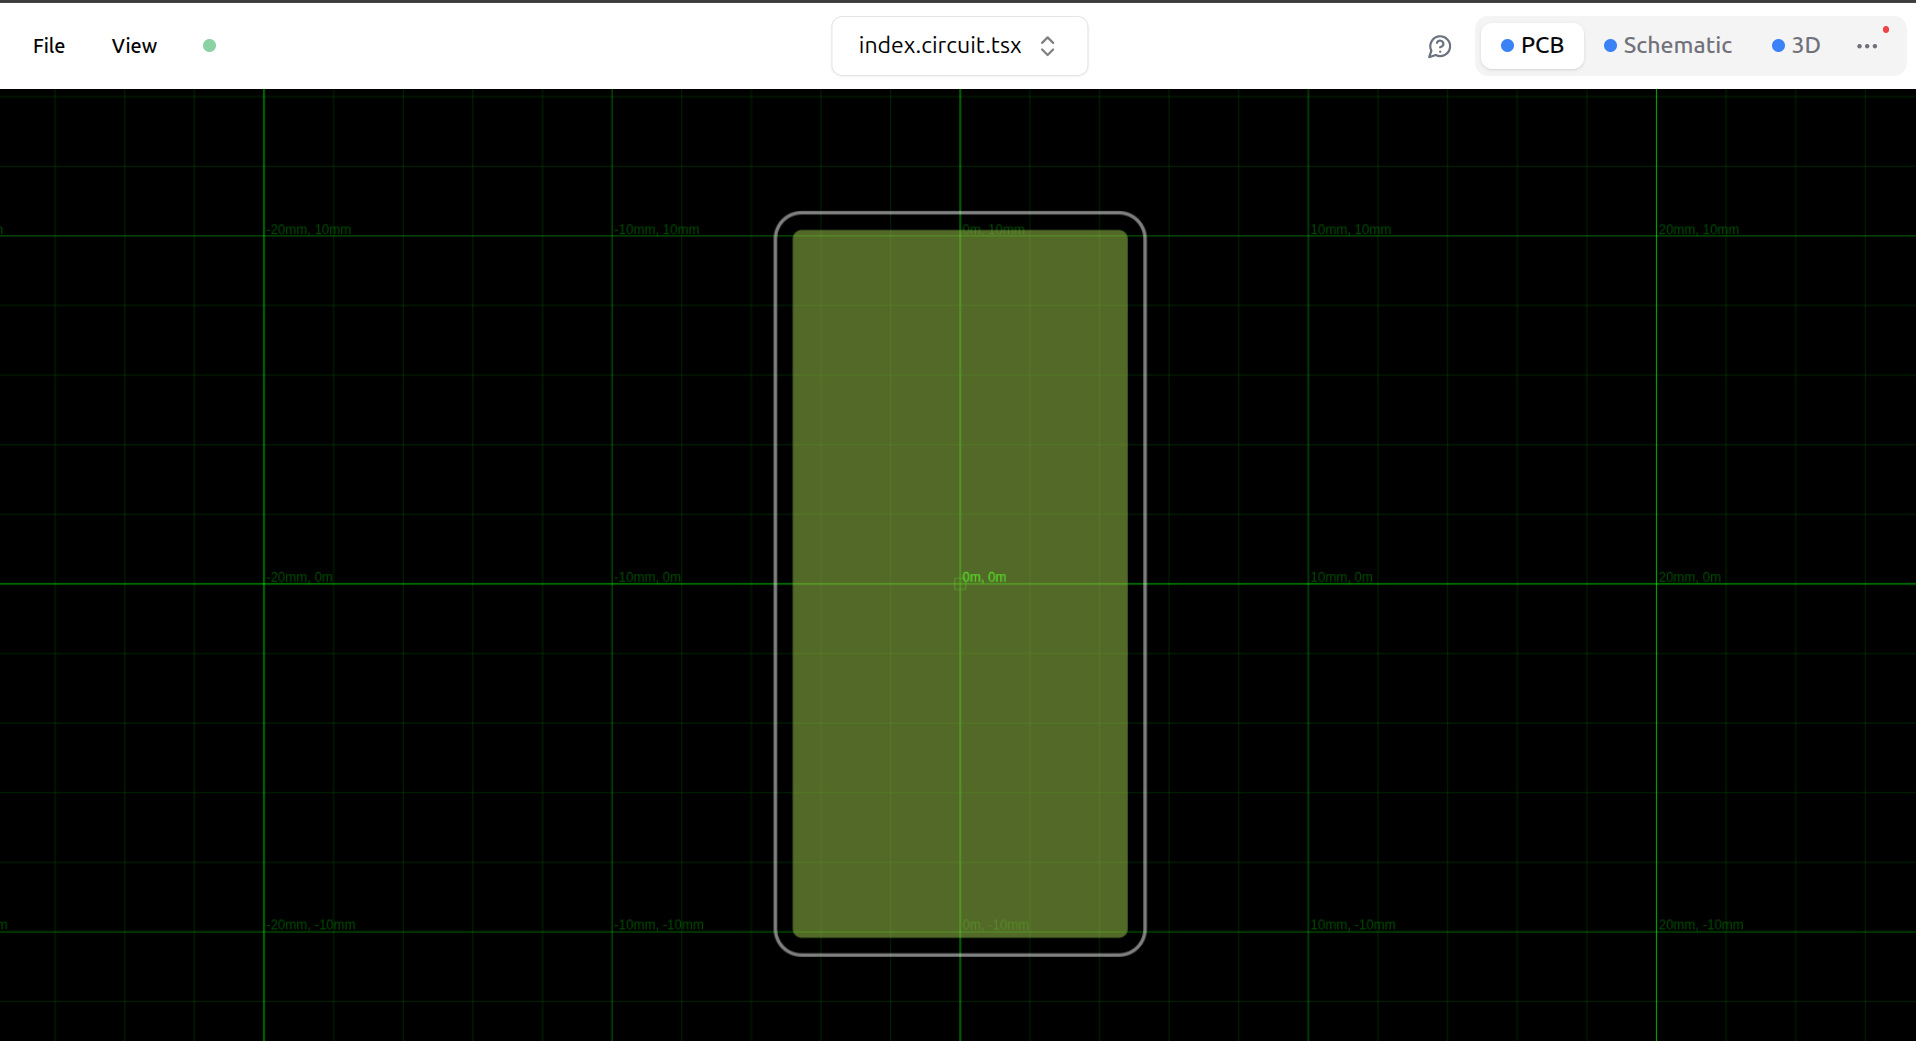The width and height of the screenshot is (1916, 1041).
Task: Expand the index.circuit.tsx file selector
Action: coord(959,46)
